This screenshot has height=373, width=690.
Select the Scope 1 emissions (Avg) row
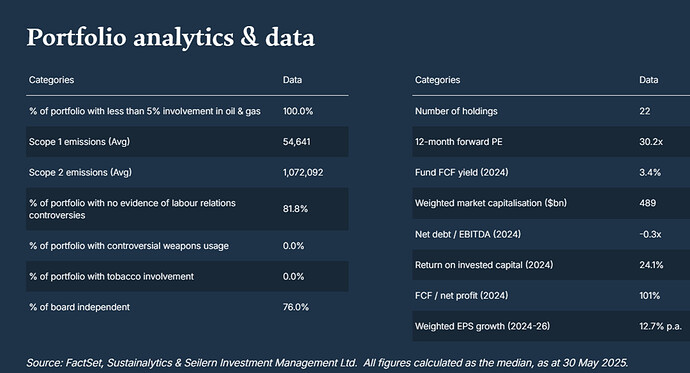click(187, 142)
